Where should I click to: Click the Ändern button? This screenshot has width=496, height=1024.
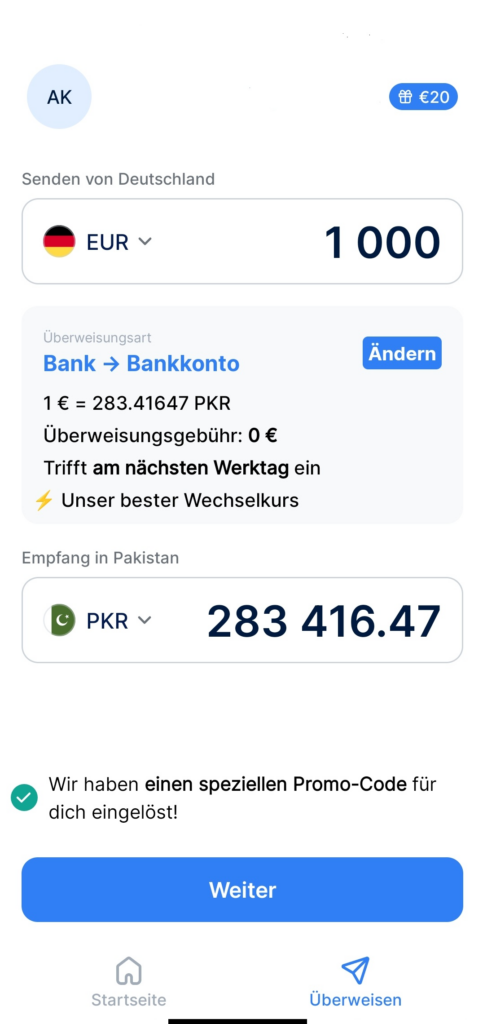tap(402, 353)
